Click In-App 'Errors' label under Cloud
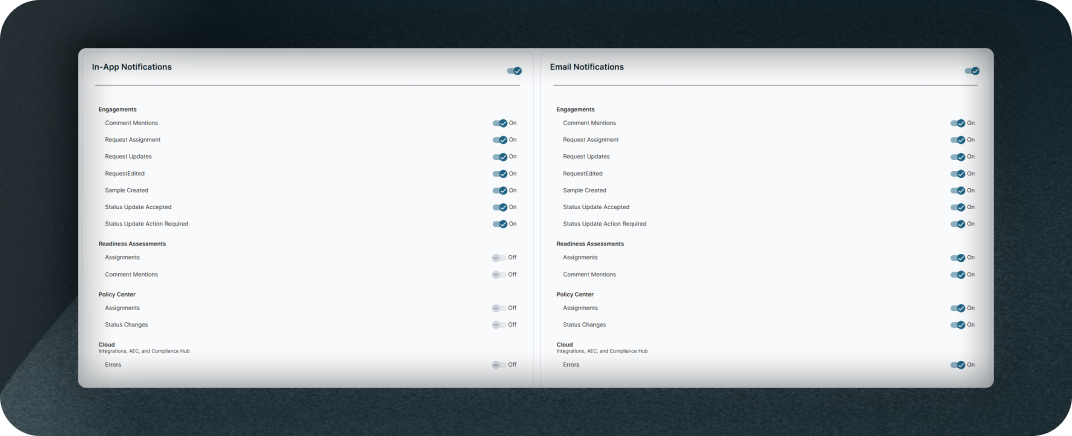Image resolution: width=1072 pixels, height=436 pixels. tap(113, 365)
